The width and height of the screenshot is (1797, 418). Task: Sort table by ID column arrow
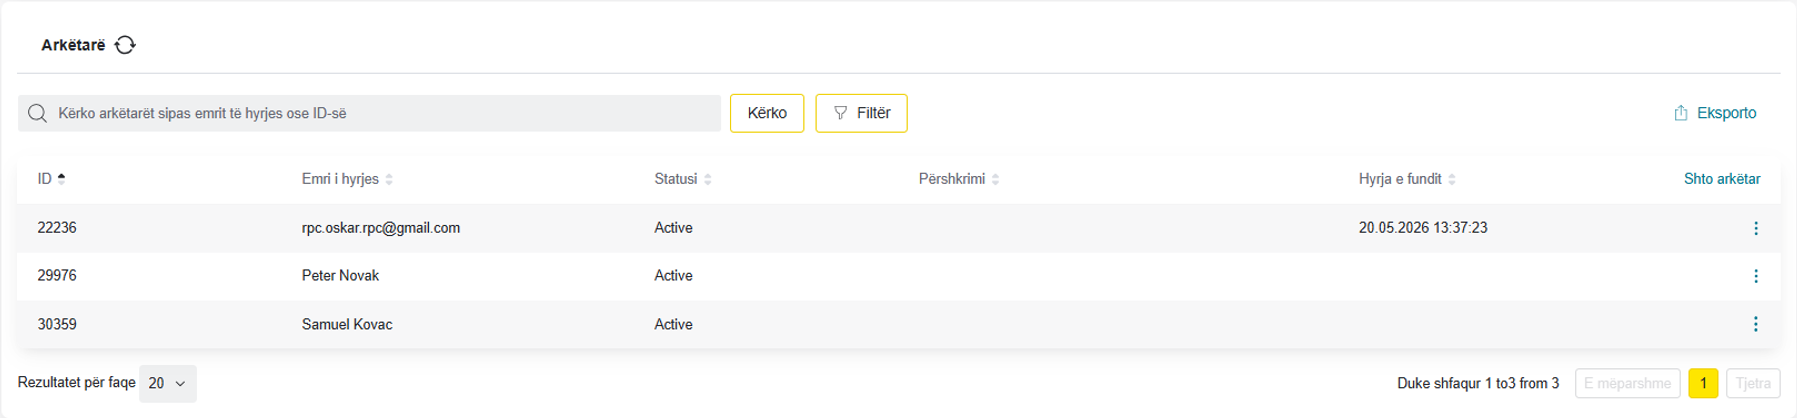tap(61, 179)
